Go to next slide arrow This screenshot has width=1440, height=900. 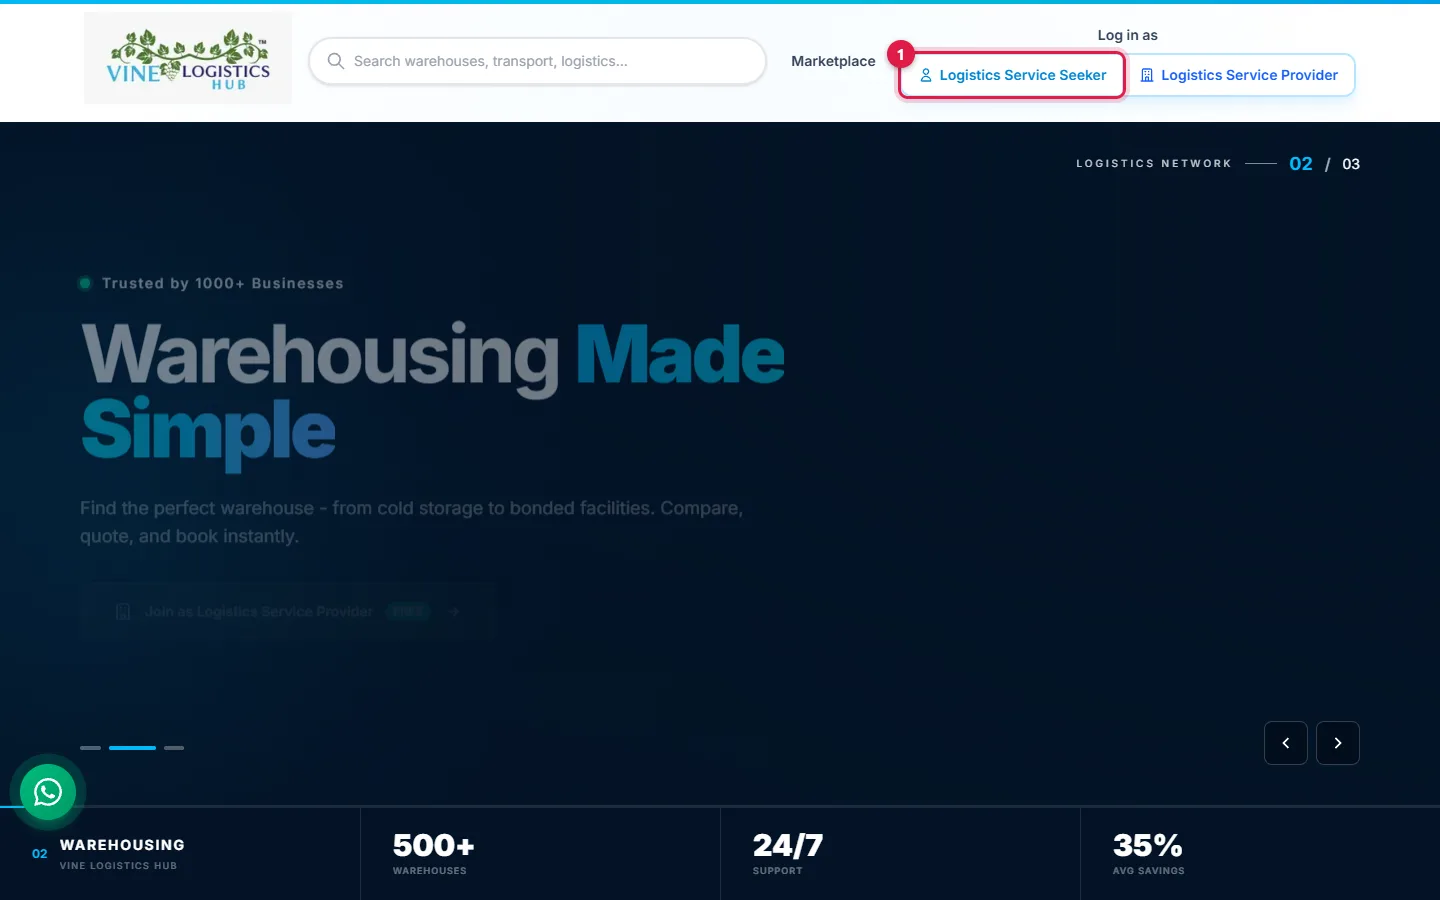pyautogui.click(x=1338, y=743)
